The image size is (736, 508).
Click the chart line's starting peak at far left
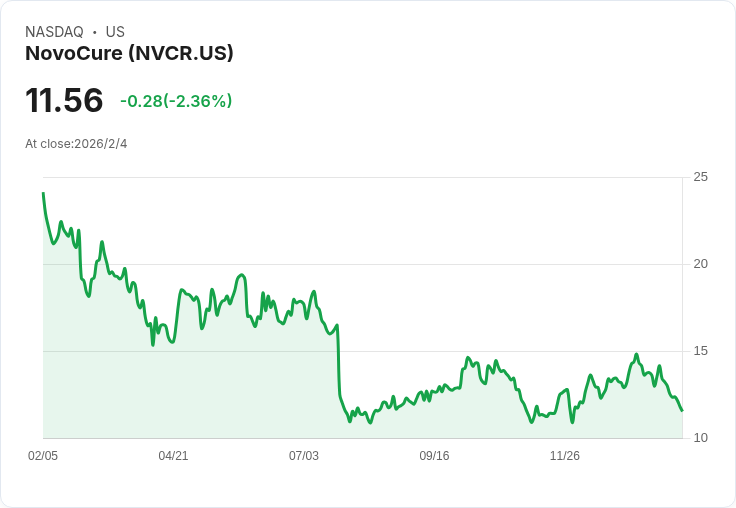43,194
